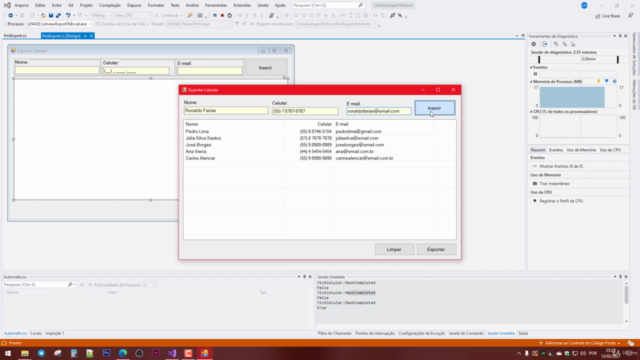Switch to diagnostics Uso da CPU tab
This screenshot has width=640, height=360.
coord(610,150)
